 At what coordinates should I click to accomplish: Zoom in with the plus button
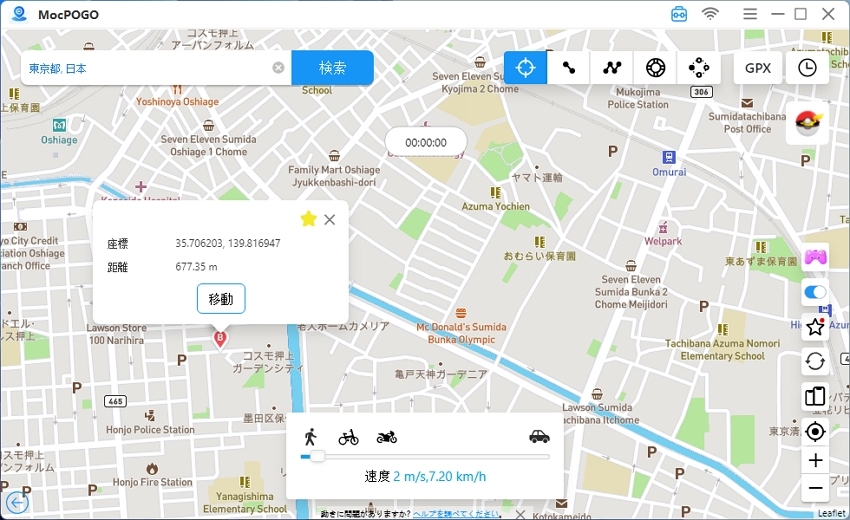[x=815, y=460]
